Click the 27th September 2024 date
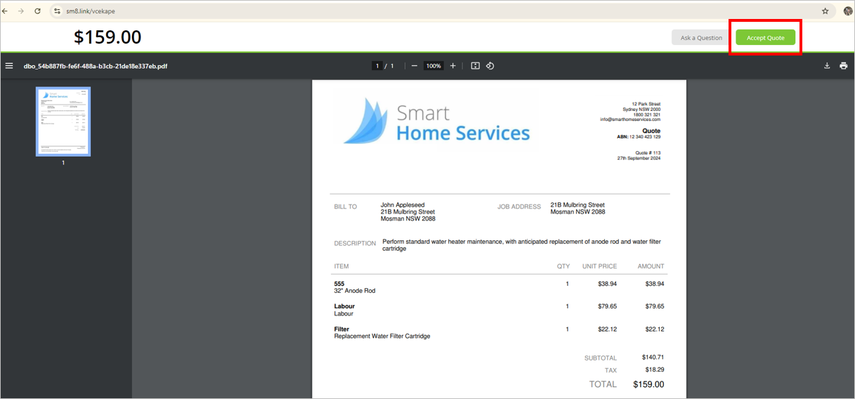Screen dimensions: 855x399 pos(639,158)
